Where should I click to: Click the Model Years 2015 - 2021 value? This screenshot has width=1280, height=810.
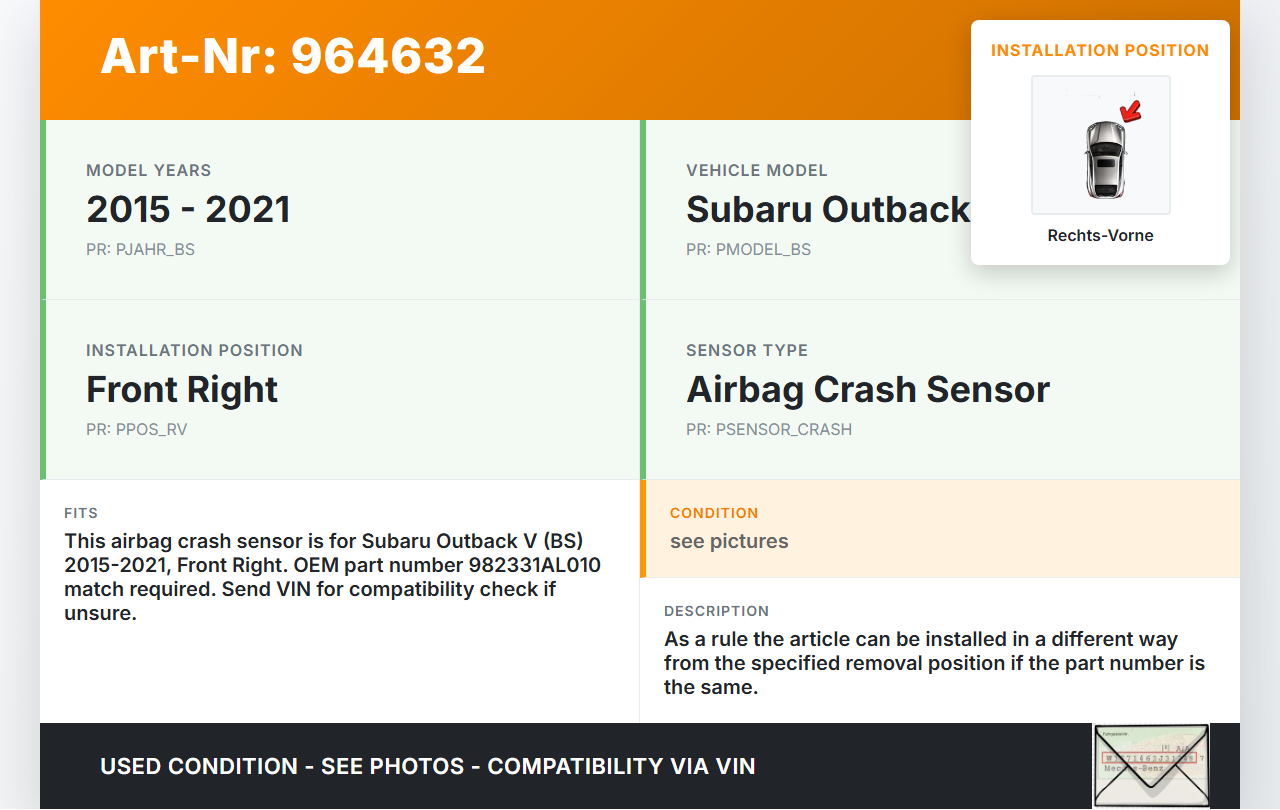point(188,209)
